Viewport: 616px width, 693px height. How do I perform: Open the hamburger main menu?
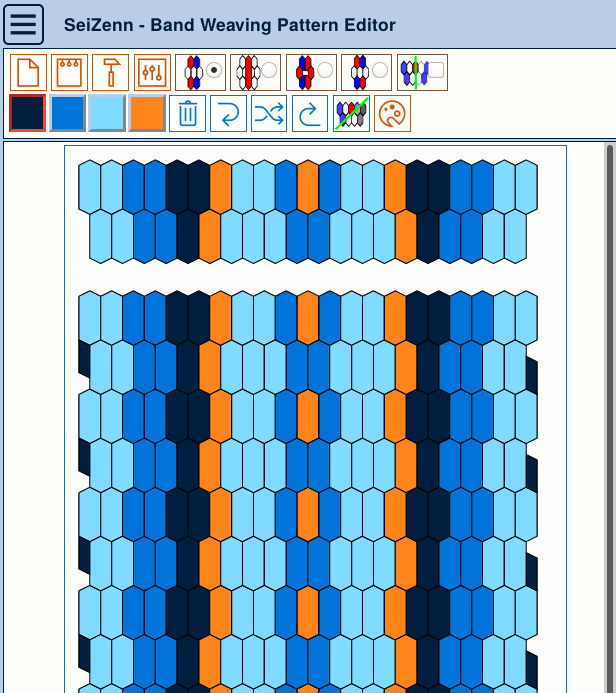coord(23,24)
